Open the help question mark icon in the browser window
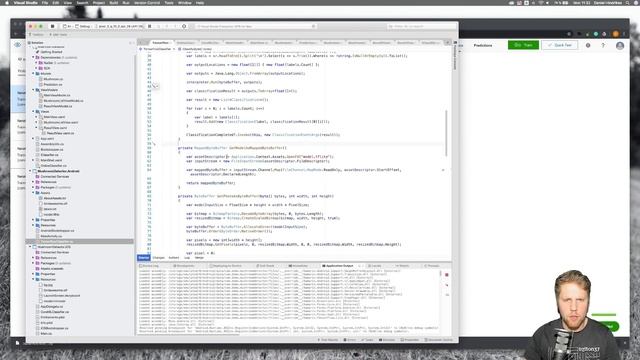Image resolution: width=640 pixels, height=360 pixels. coord(603,45)
